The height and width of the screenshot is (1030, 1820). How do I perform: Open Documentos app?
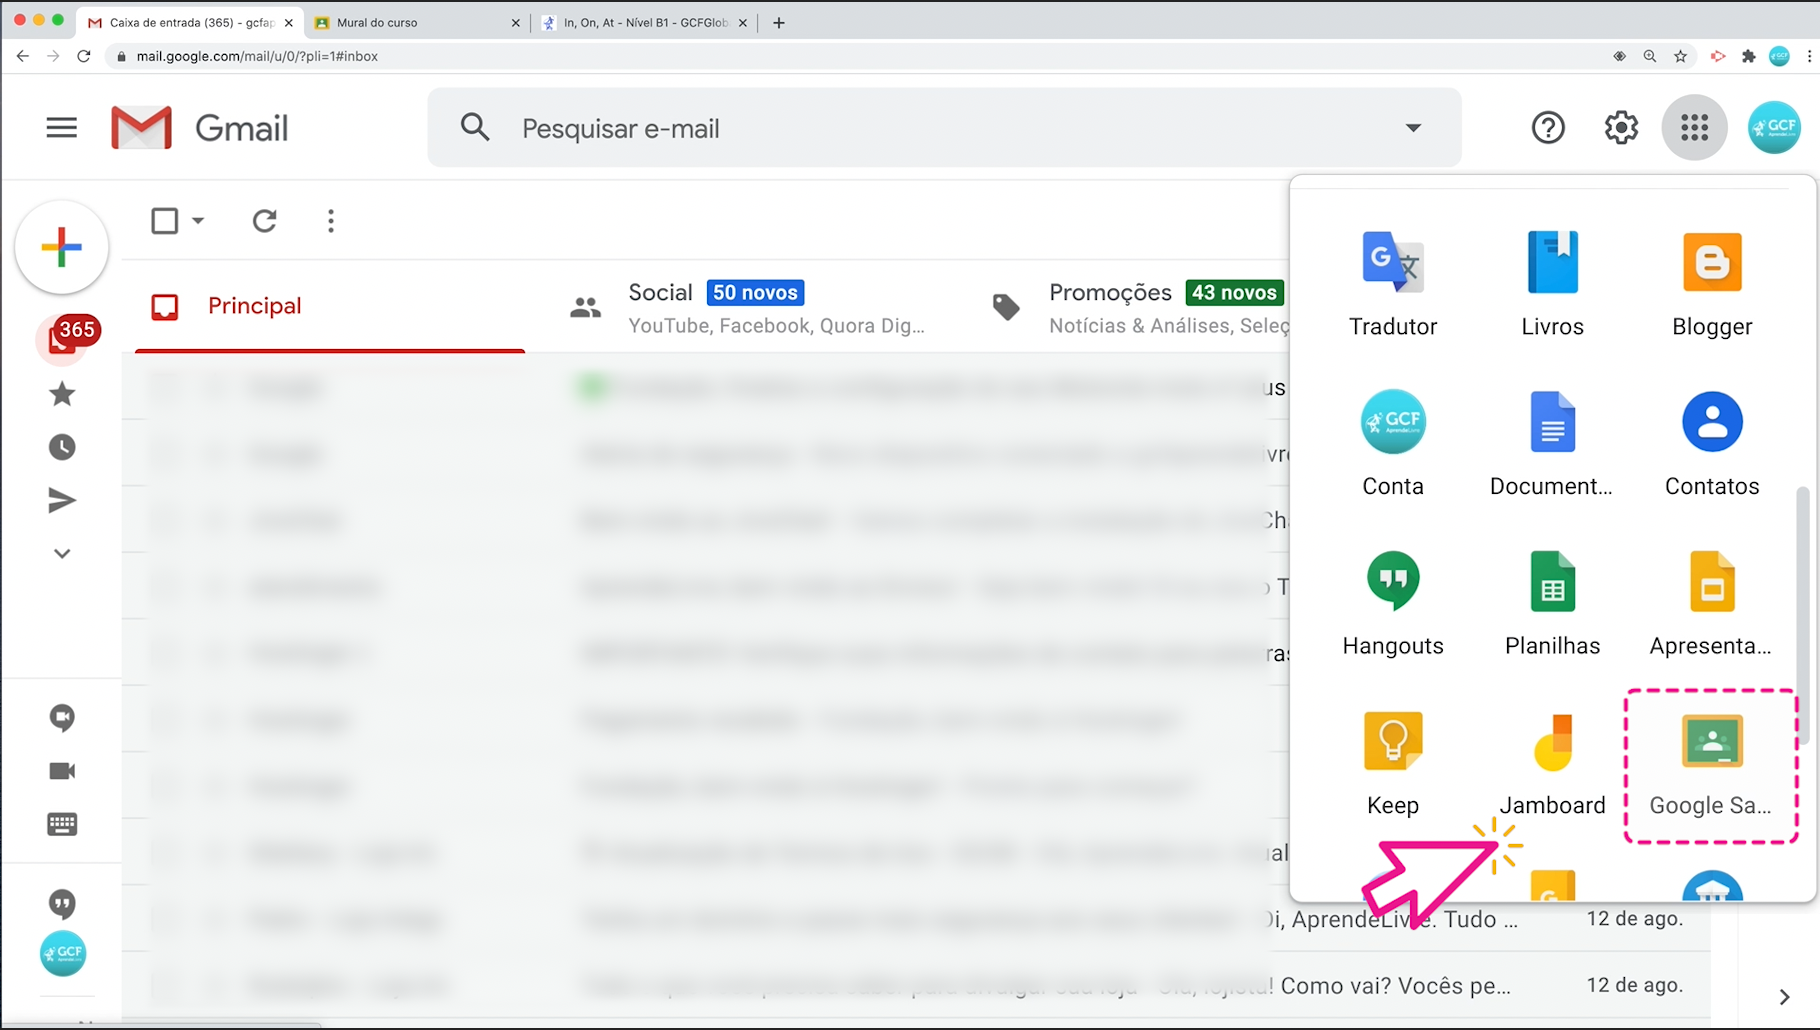coord(1552,444)
